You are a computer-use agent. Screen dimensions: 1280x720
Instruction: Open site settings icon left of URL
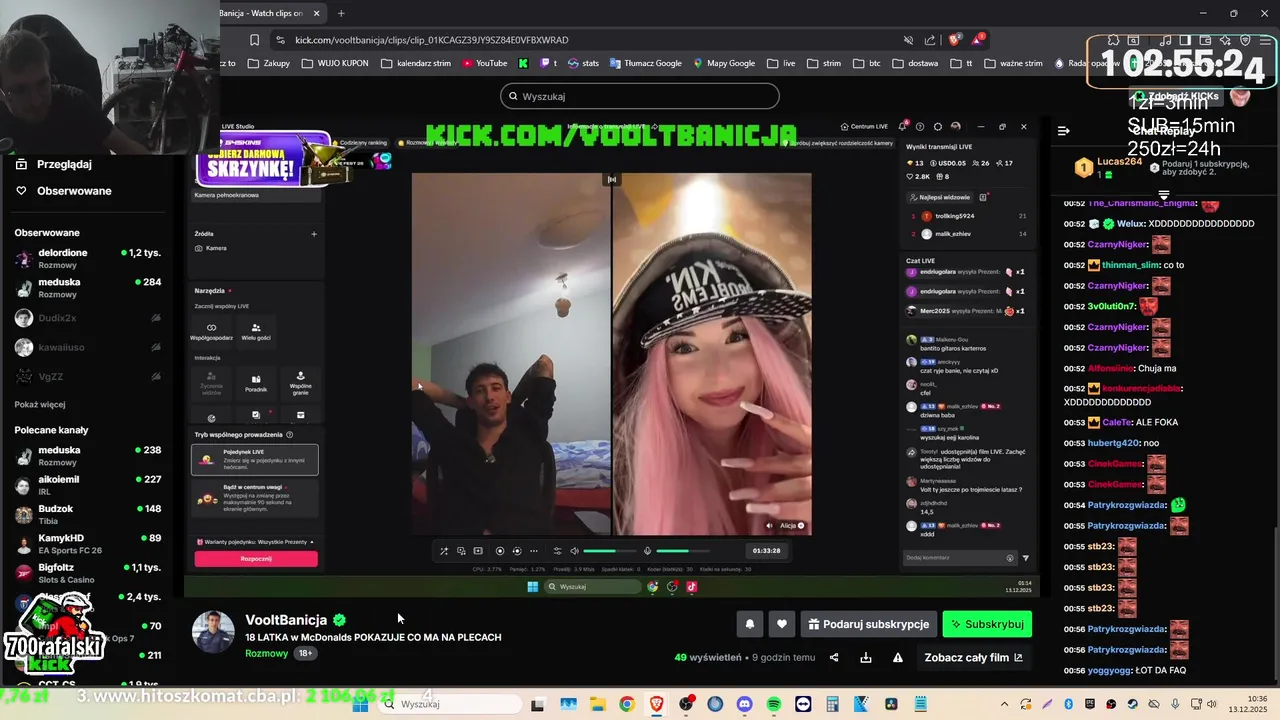pos(280,40)
